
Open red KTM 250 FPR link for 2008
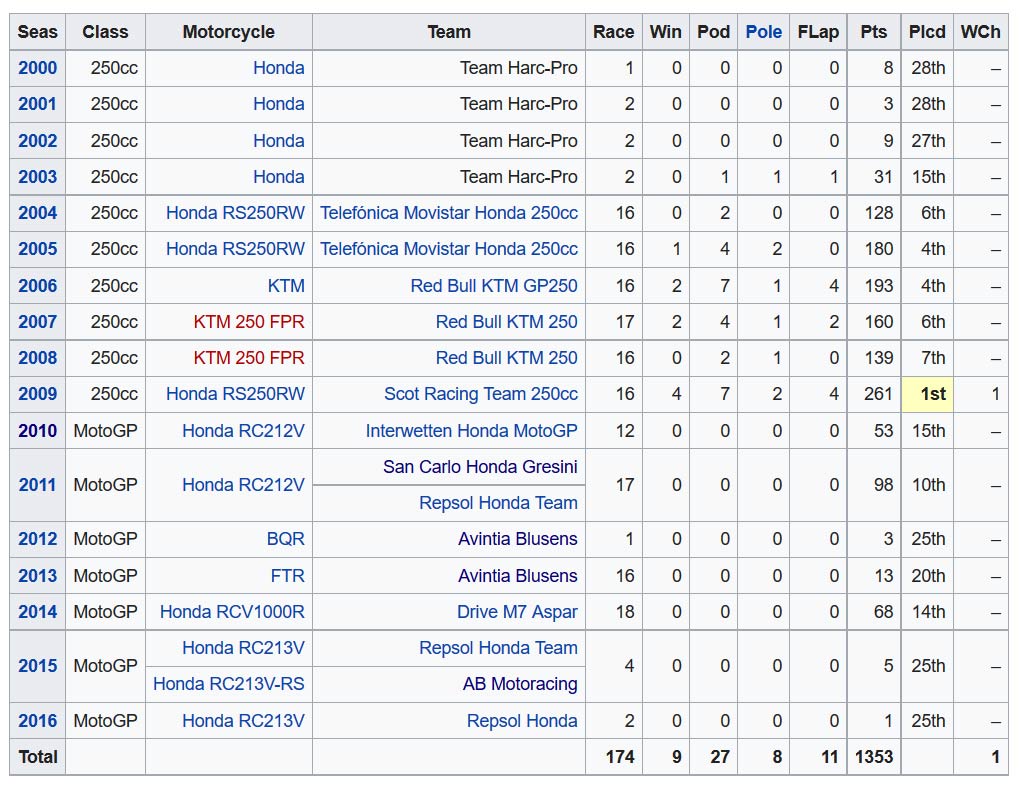coord(249,358)
